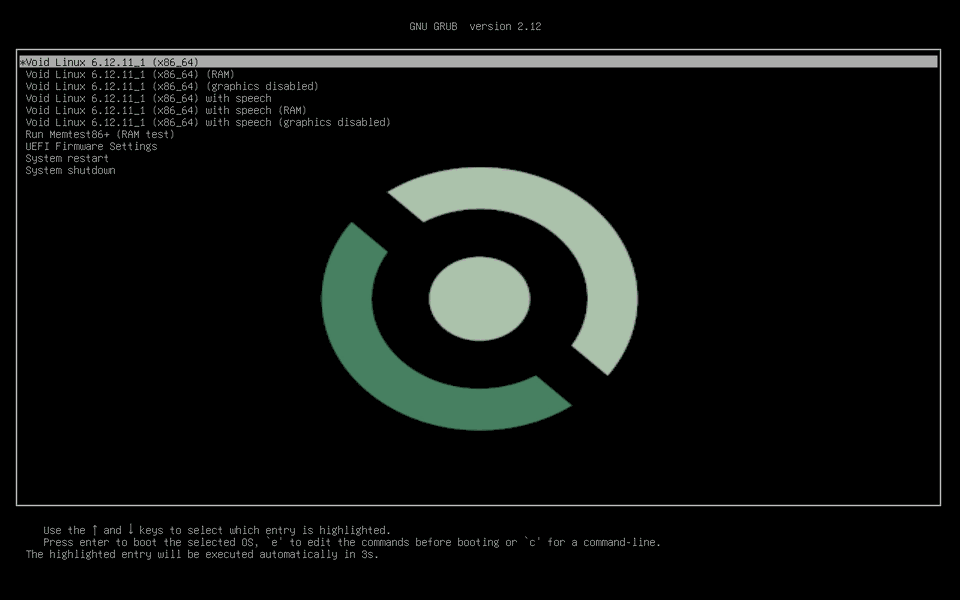Image resolution: width=960 pixels, height=600 pixels.
Task: Pick the plain Void Linux 'with speech' entry
Action: (x=148, y=98)
